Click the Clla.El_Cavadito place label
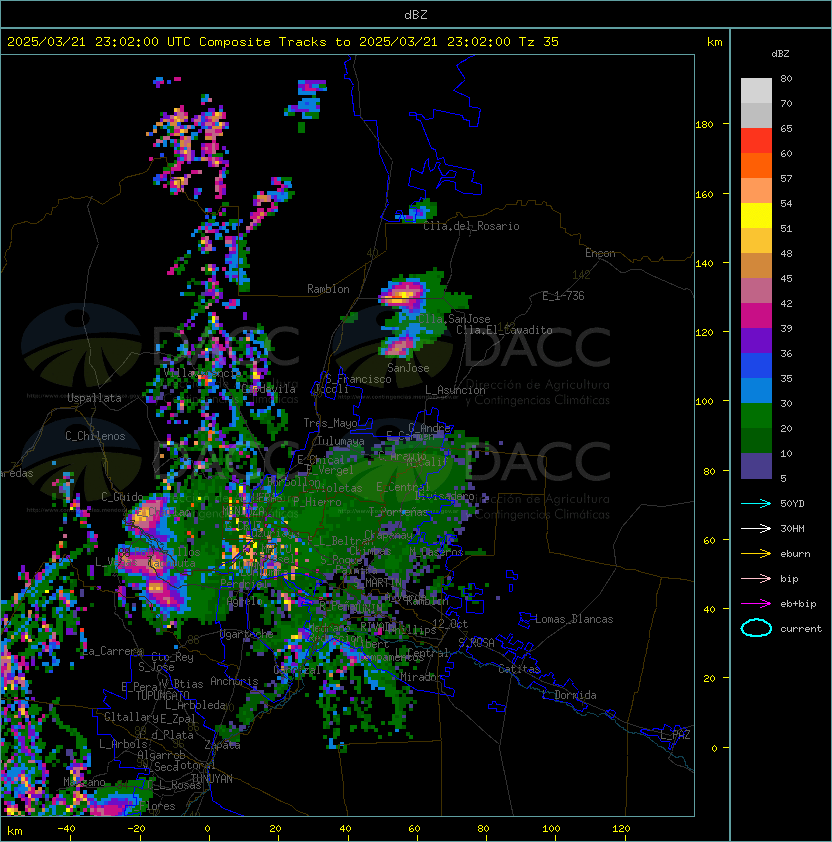Screen dimensions: 832x842 point(504,330)
